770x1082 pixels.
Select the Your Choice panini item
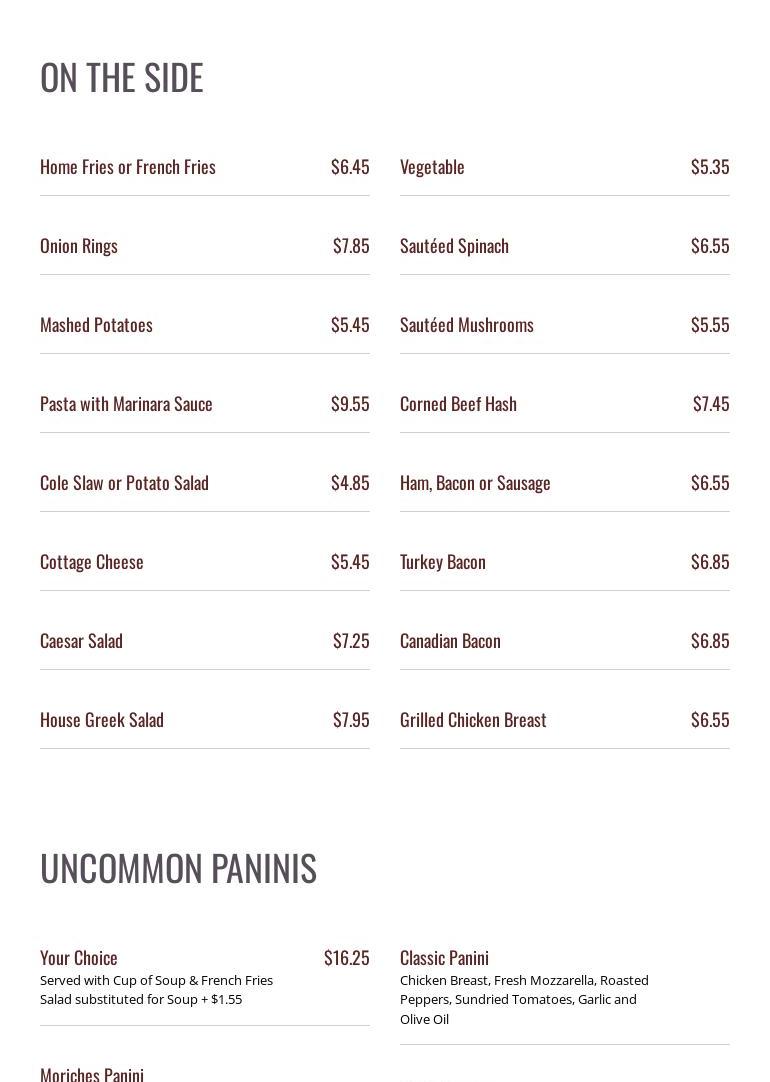click(79, 958)
